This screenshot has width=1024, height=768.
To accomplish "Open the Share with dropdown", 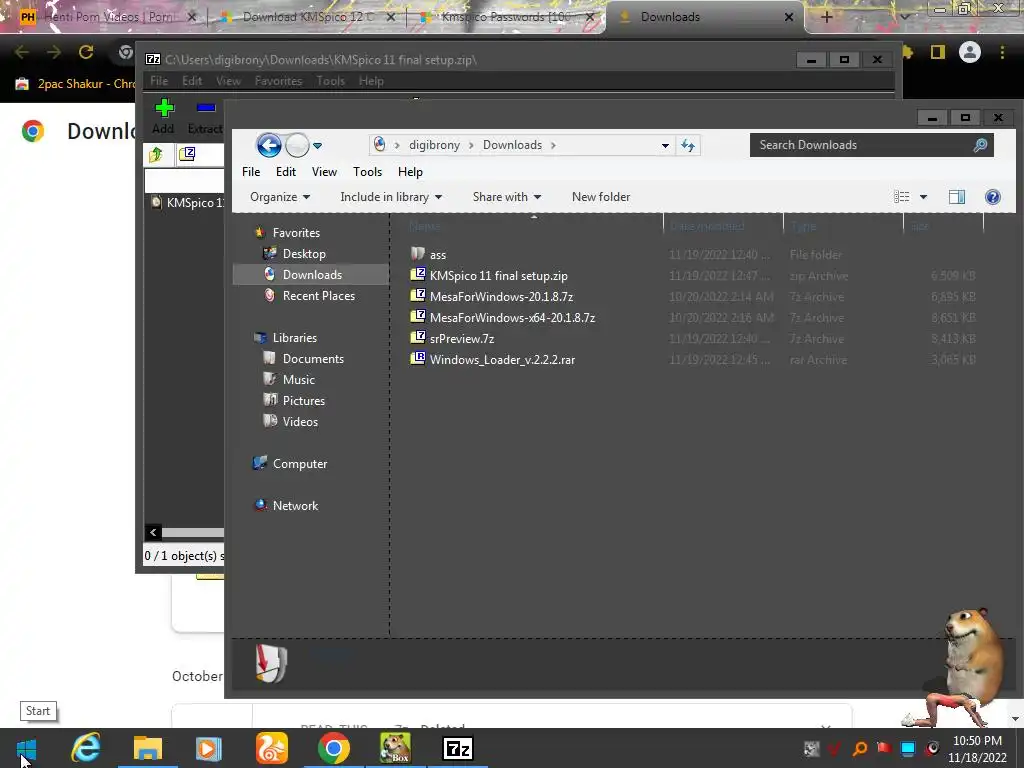I will 507,197.
